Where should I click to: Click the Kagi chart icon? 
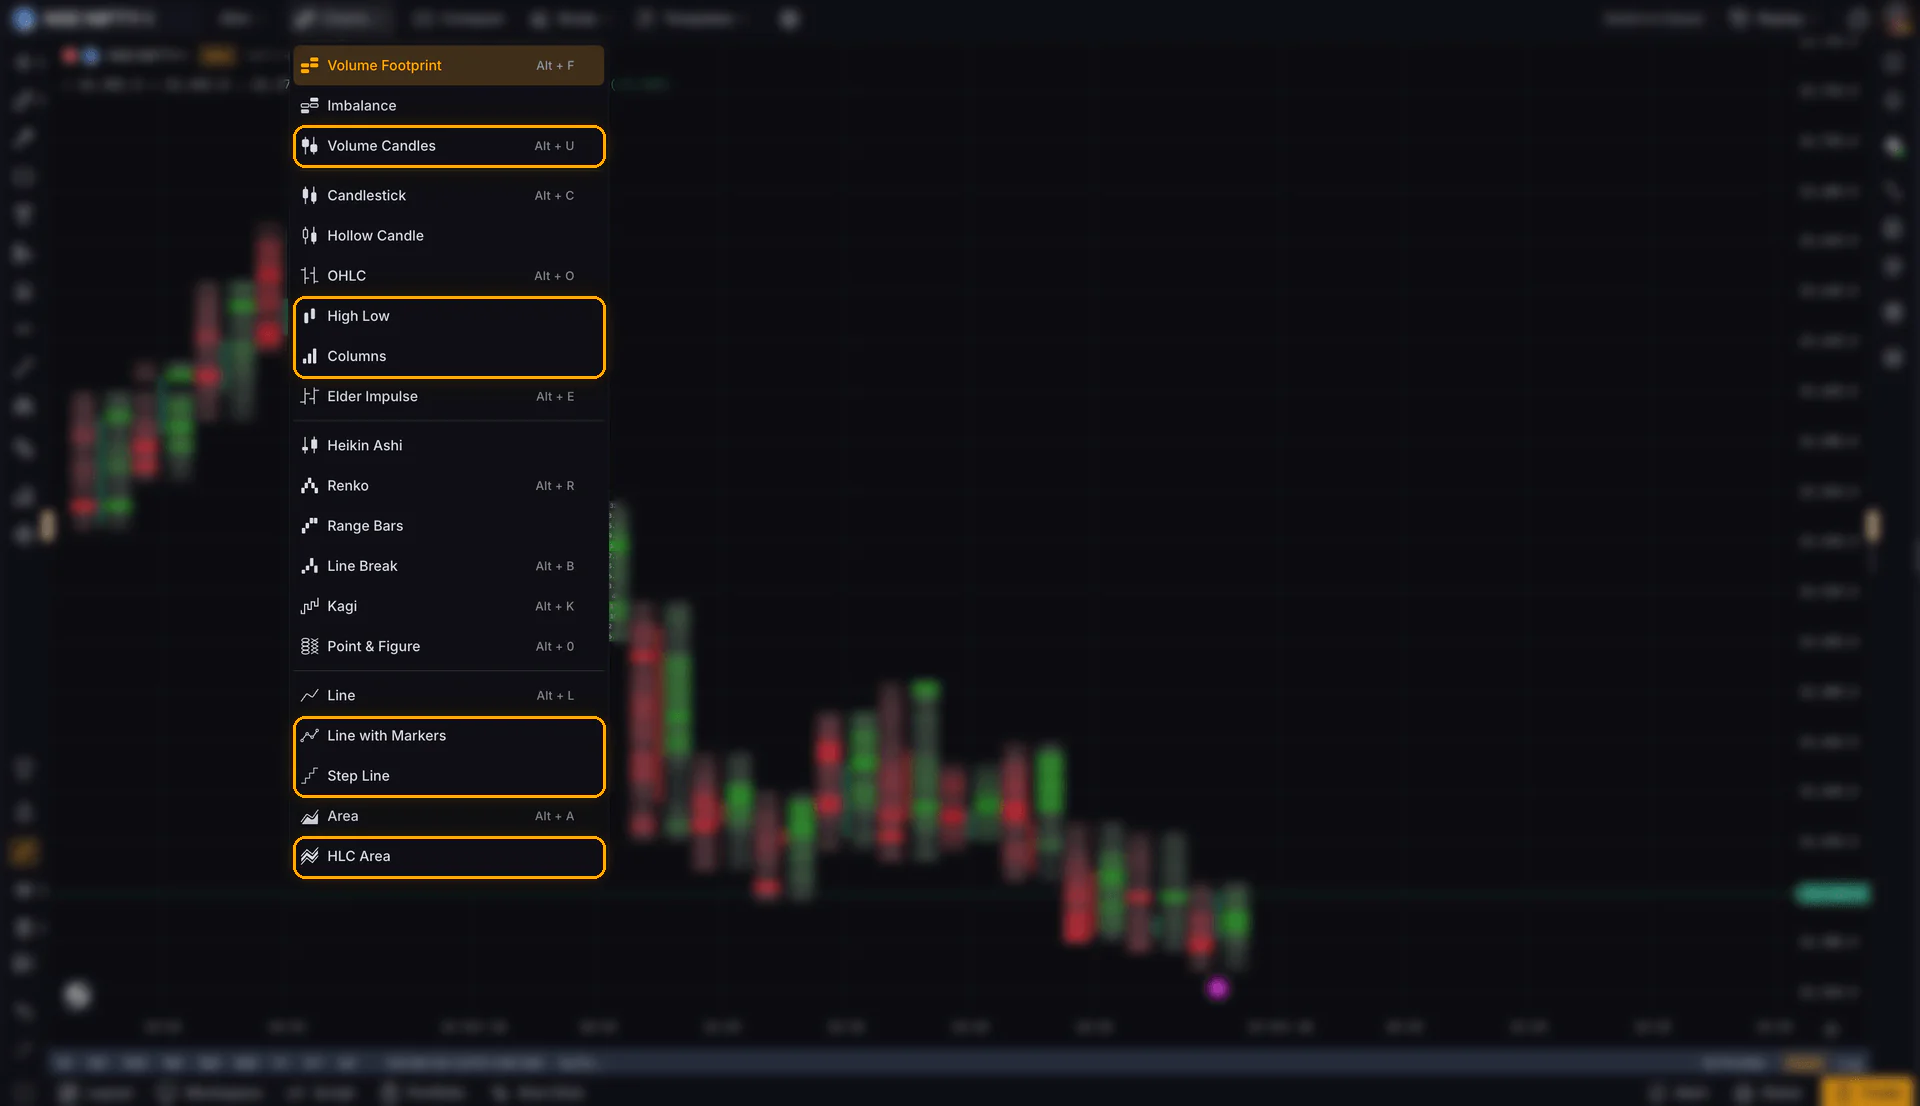310,606
